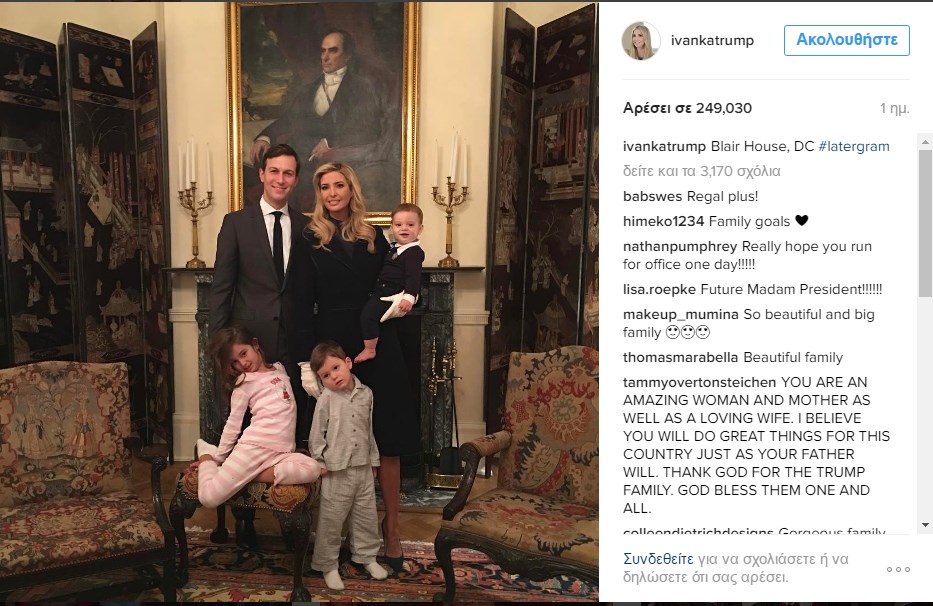Viewport: 933px width, 606px height.
Task: Open babswes commenter profile
Action: coord(653,196)
